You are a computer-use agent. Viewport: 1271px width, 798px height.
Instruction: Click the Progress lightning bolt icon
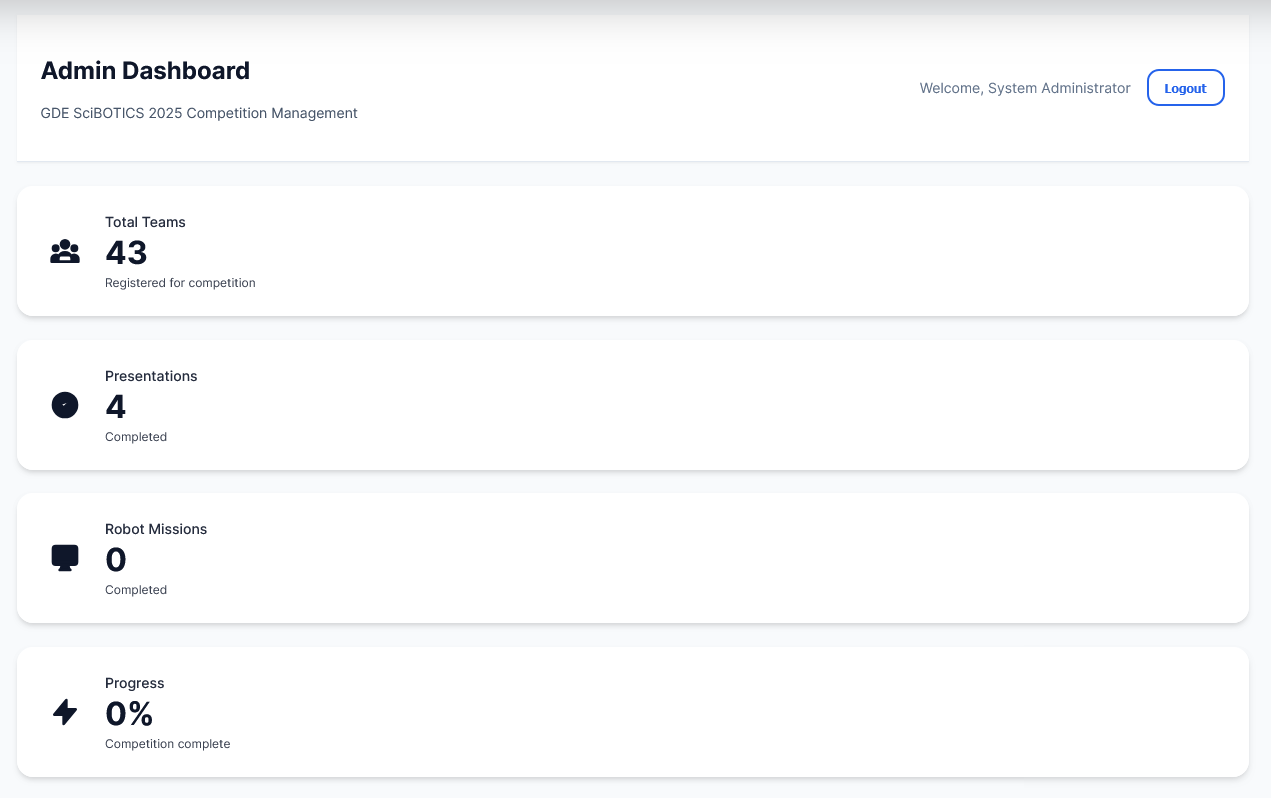[x=65, y=712]
